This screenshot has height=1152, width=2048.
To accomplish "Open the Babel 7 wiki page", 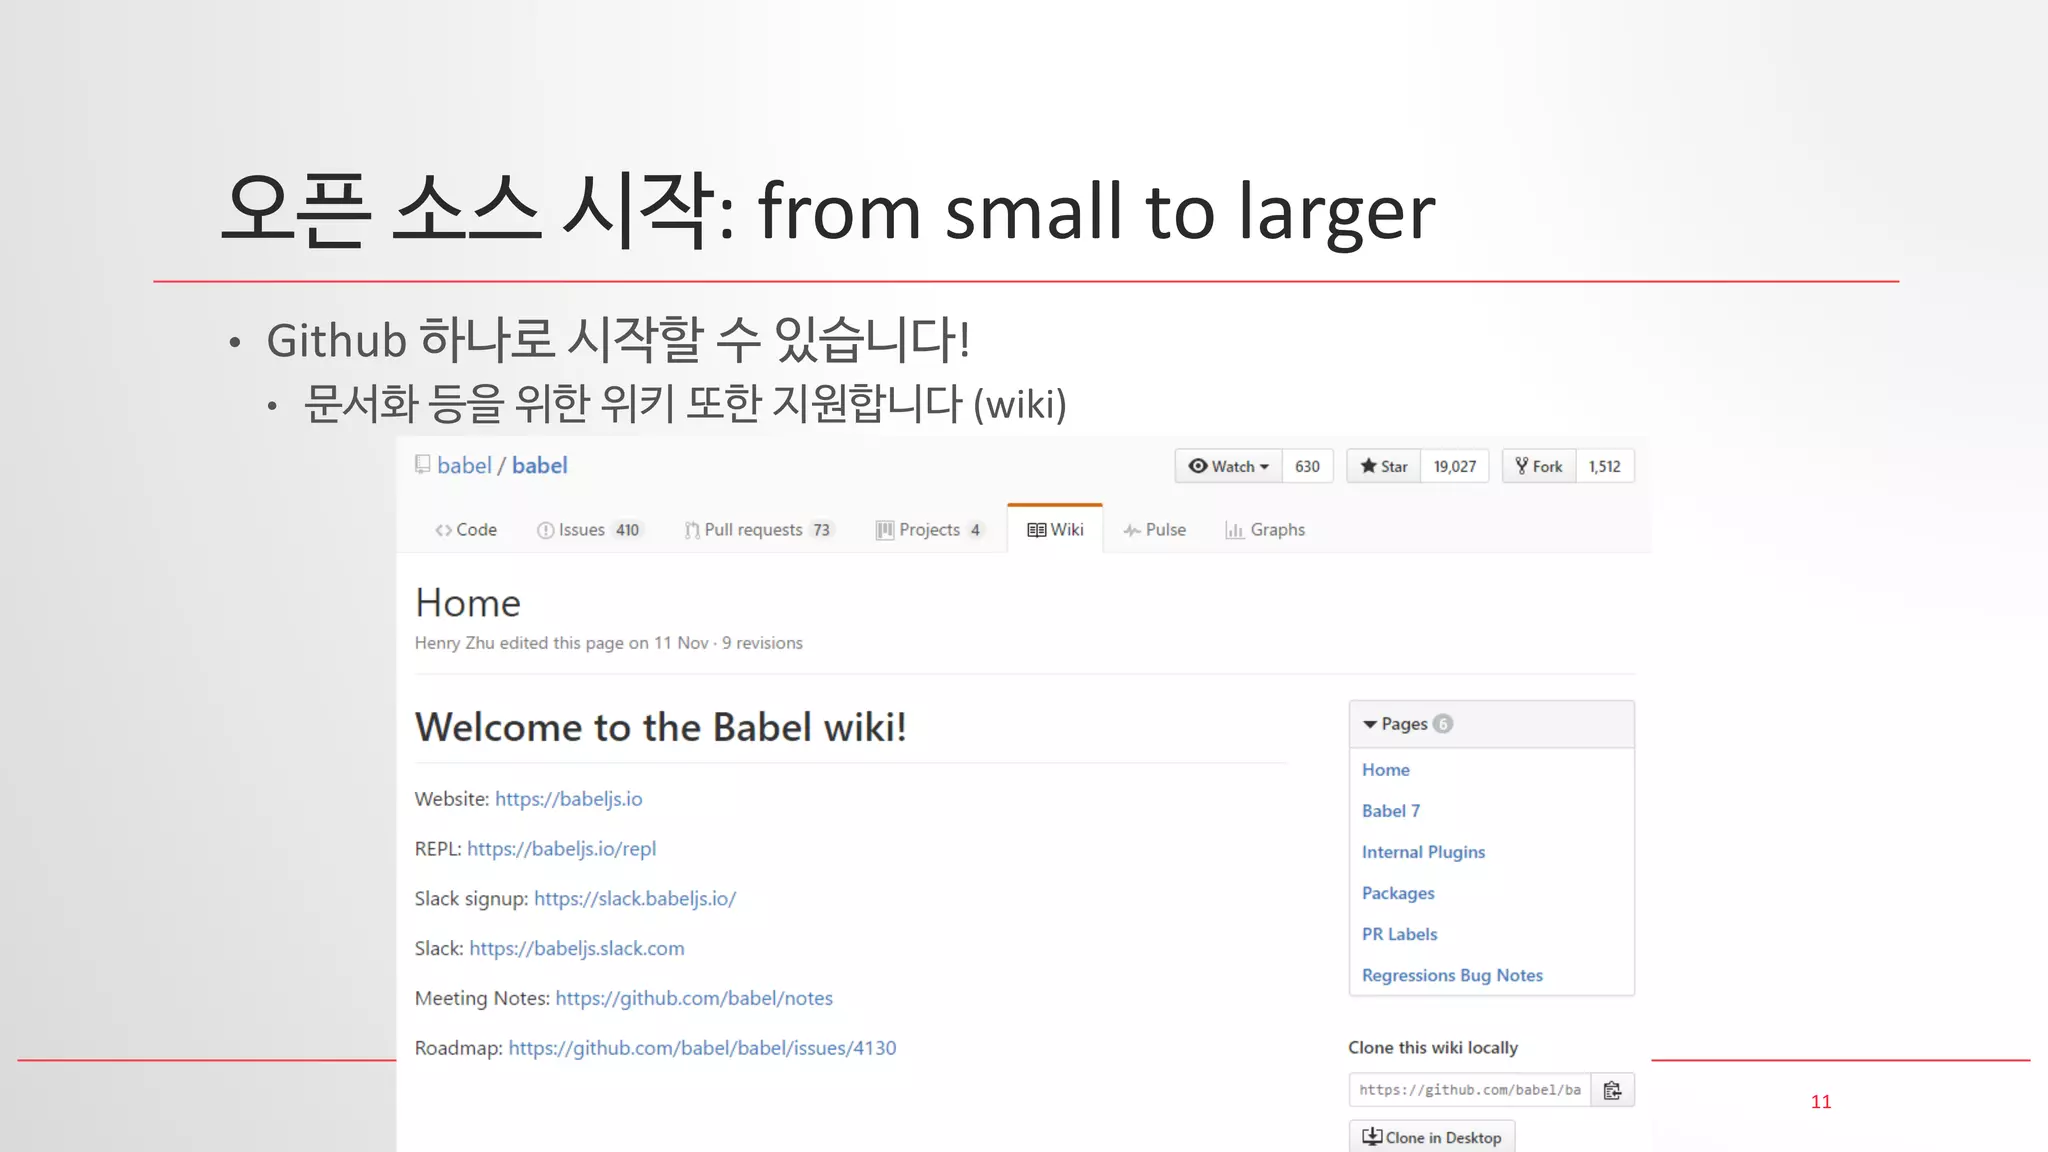I will 1391,811.
